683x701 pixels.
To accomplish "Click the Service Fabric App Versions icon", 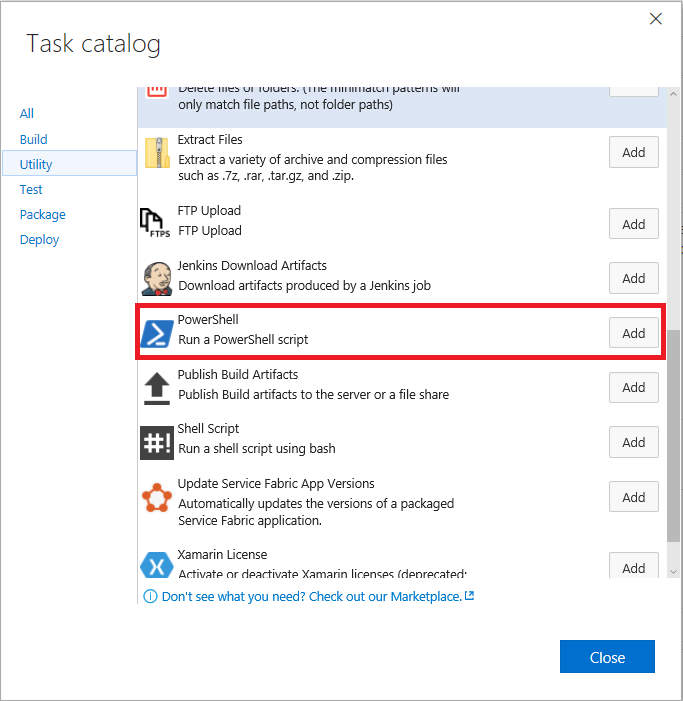I will (x=157, y=497).
